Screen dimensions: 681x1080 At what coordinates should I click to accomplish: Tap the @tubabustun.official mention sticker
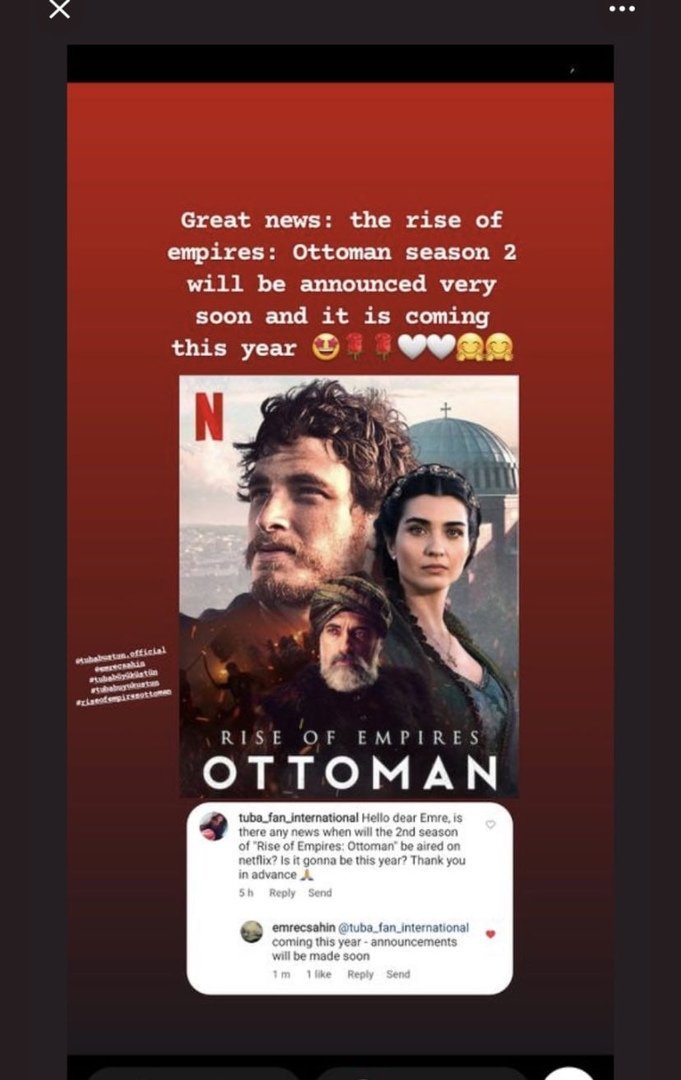(x=121, y=655)
